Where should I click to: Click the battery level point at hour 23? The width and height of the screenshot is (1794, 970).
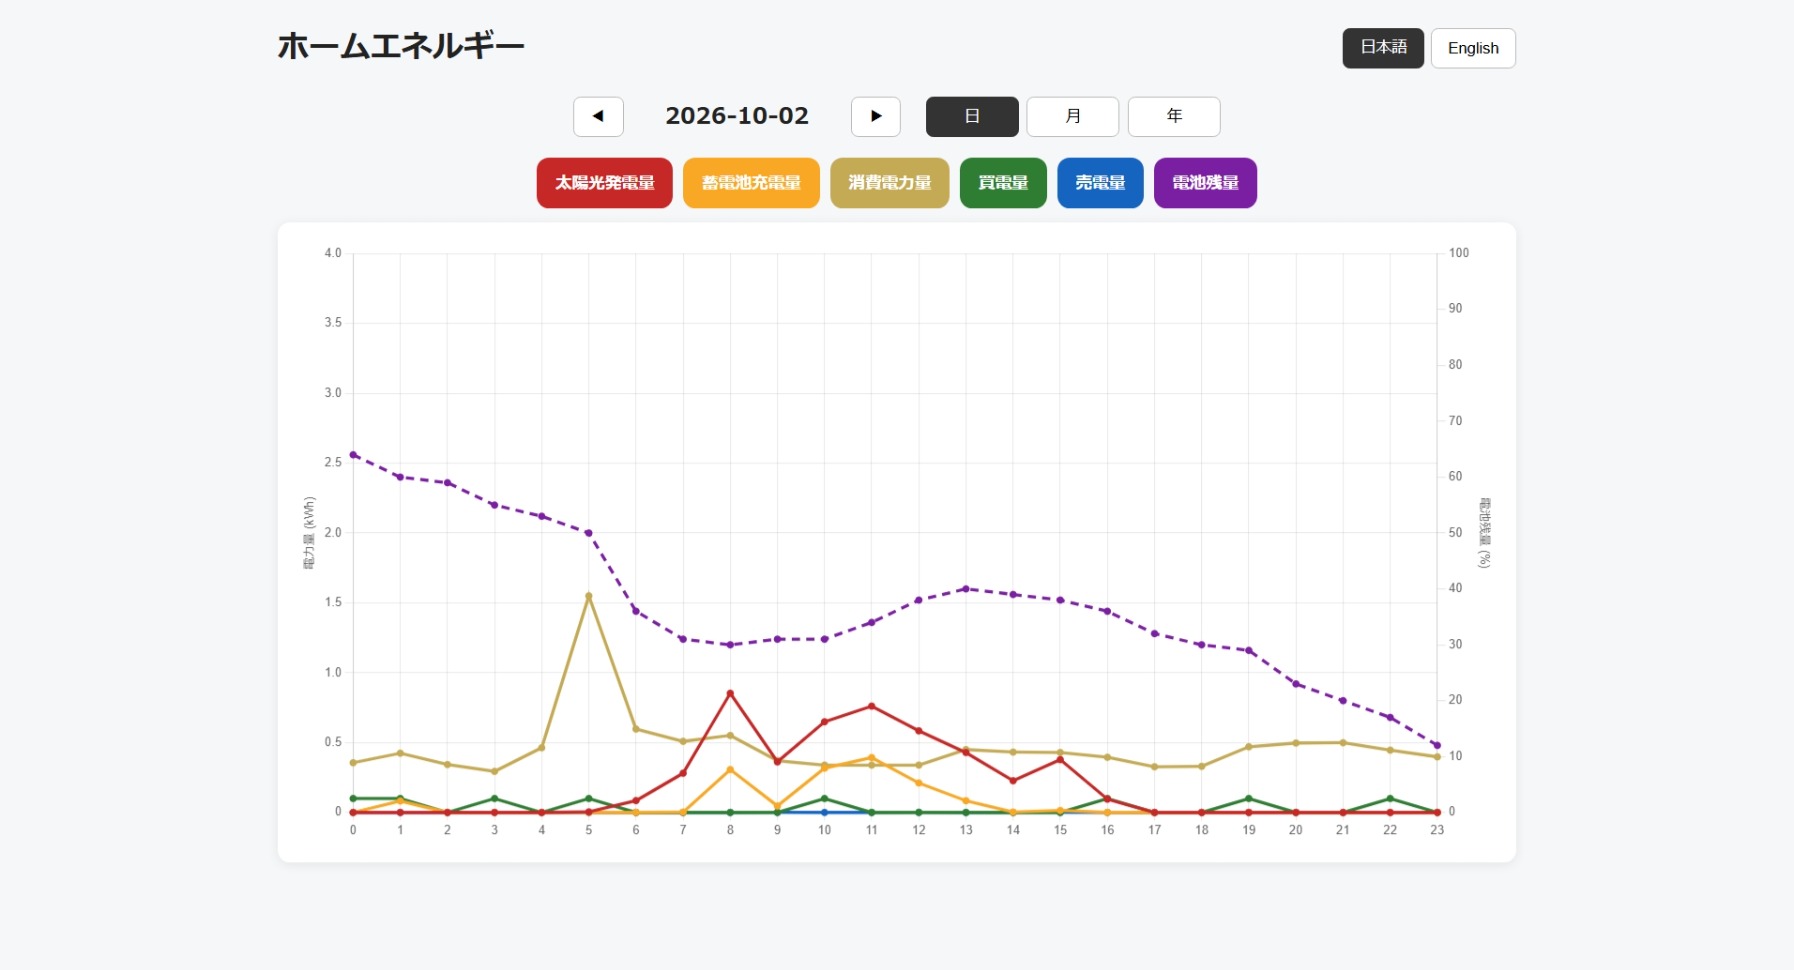(x=1437, y=745)
